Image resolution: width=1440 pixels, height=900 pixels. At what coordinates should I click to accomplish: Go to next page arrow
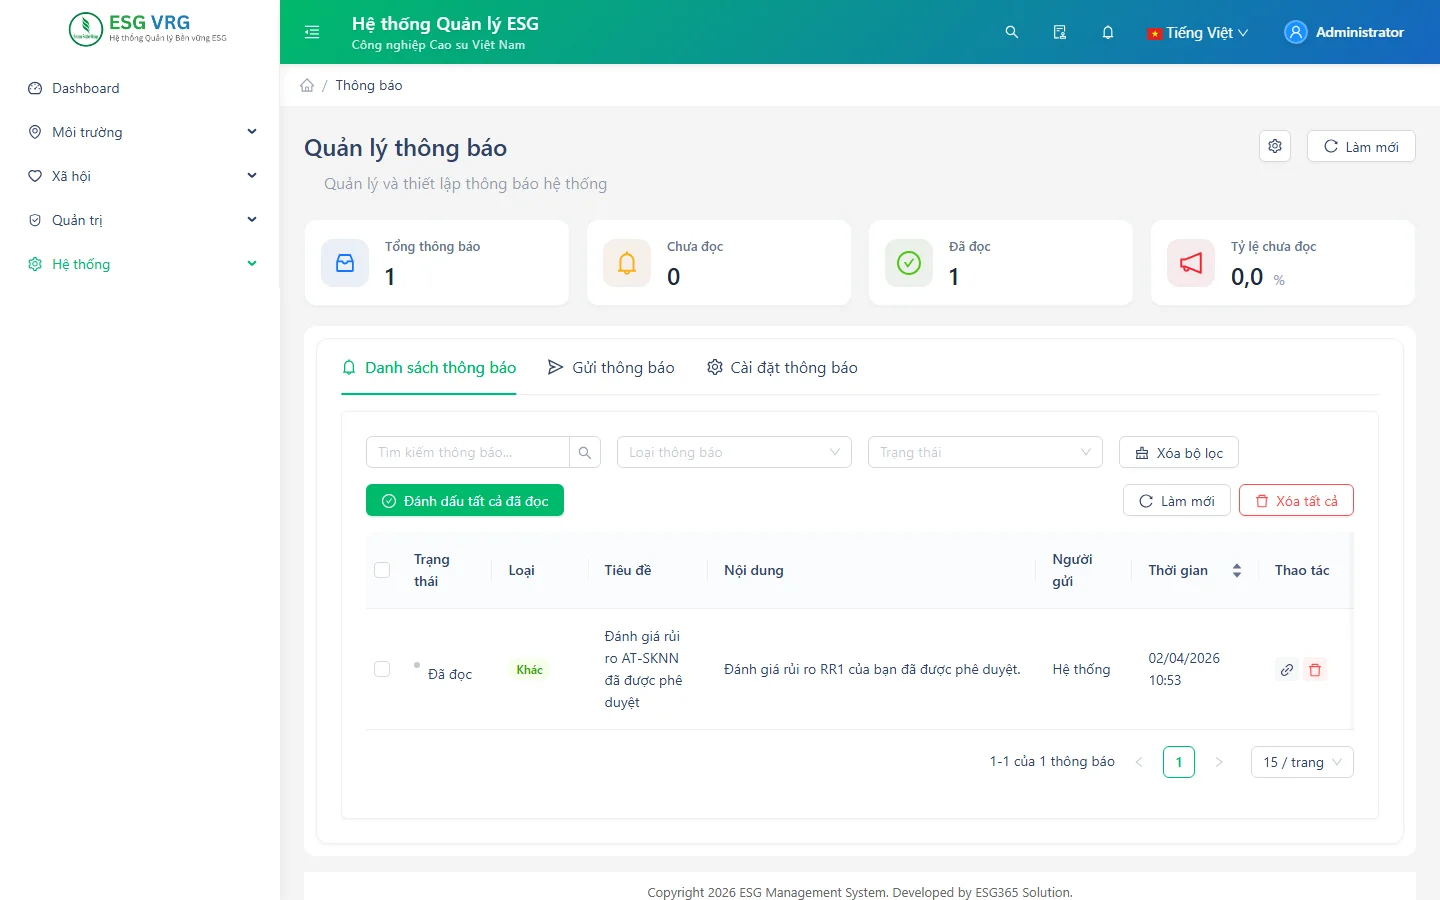pos(1219,762)
